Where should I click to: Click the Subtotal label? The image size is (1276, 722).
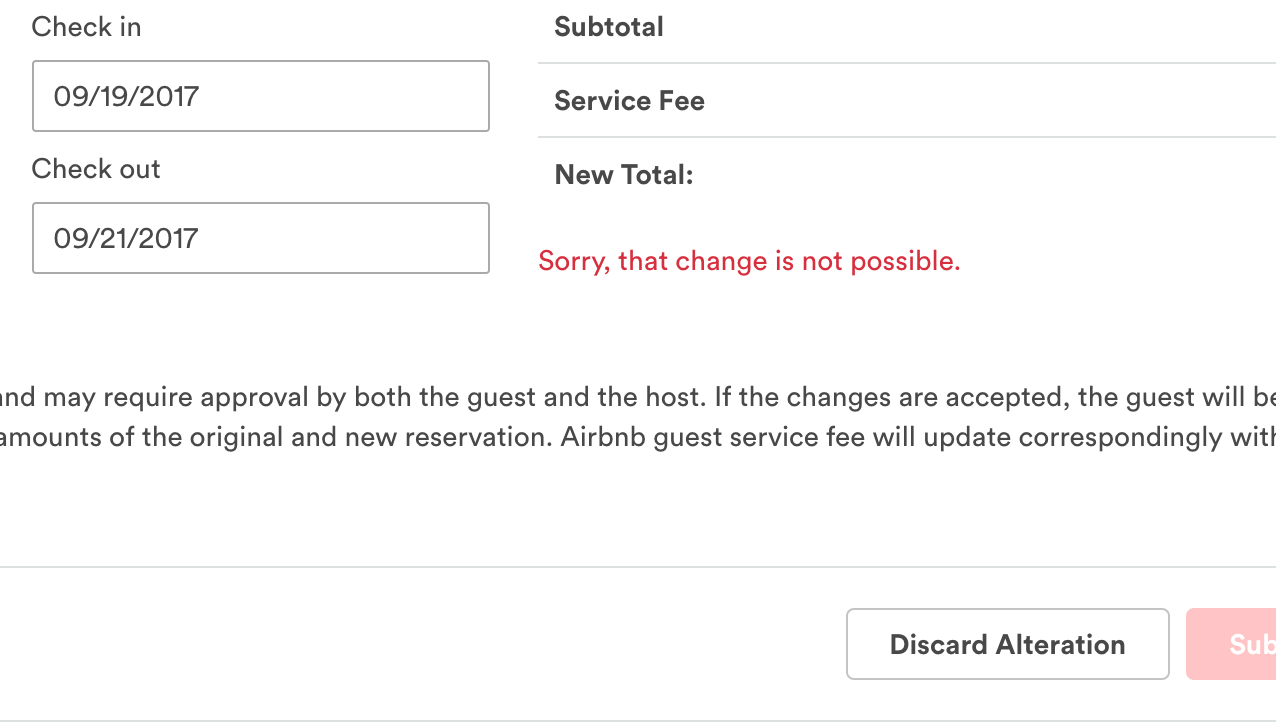point(608,27)
